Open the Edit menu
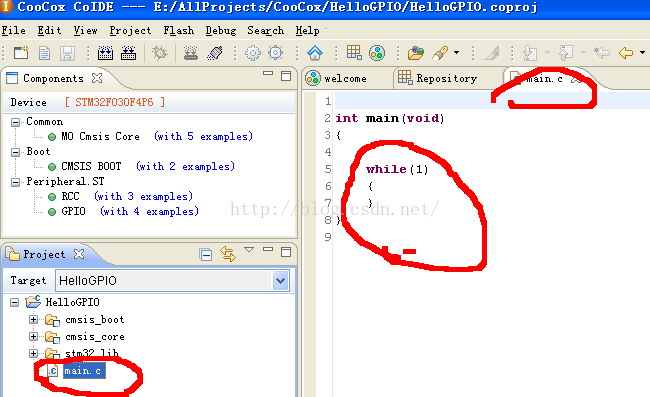 point(49,31)
